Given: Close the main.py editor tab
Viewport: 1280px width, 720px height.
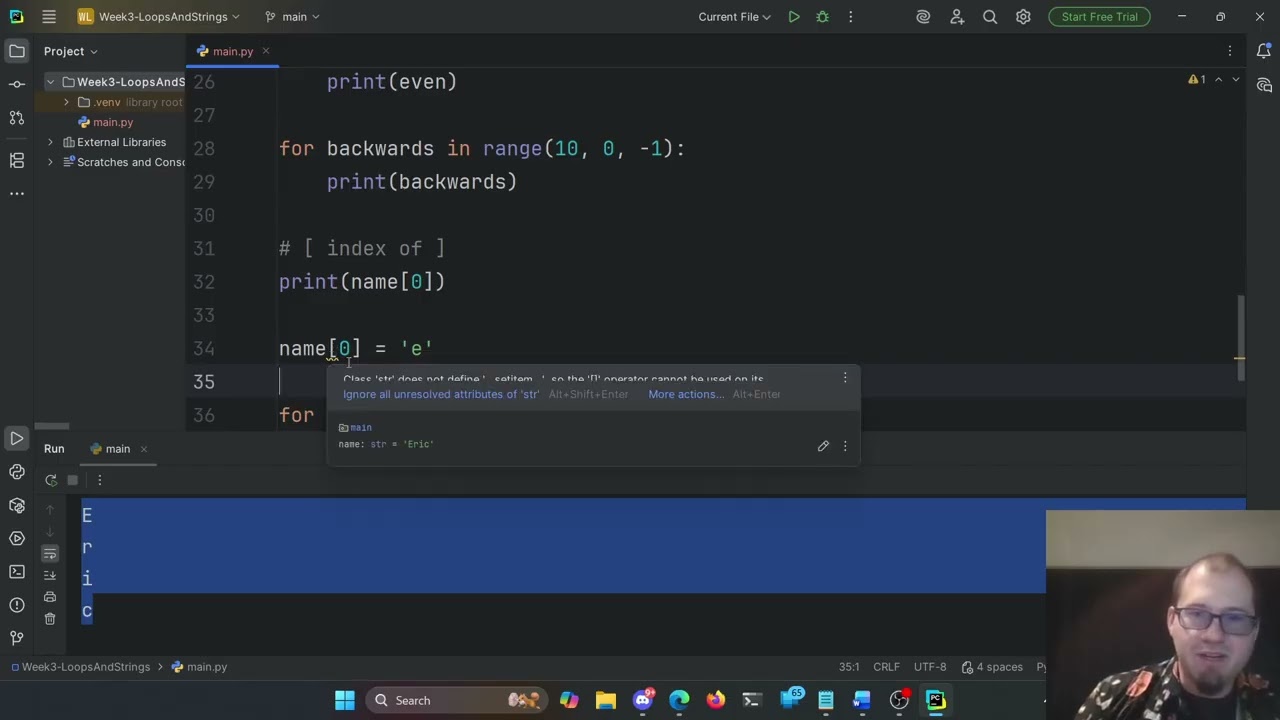Looking at the screenshot, I should [266, 51].
